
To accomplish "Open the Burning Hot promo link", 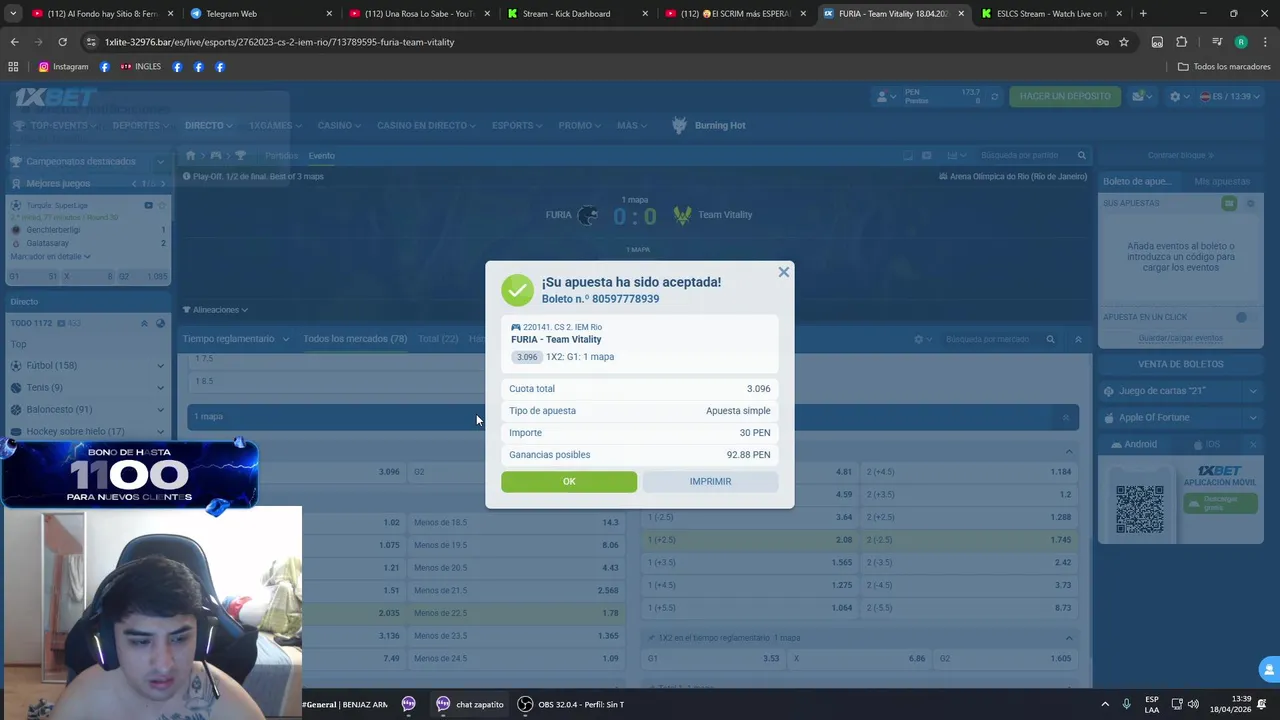I will click(x=709, y=125).
